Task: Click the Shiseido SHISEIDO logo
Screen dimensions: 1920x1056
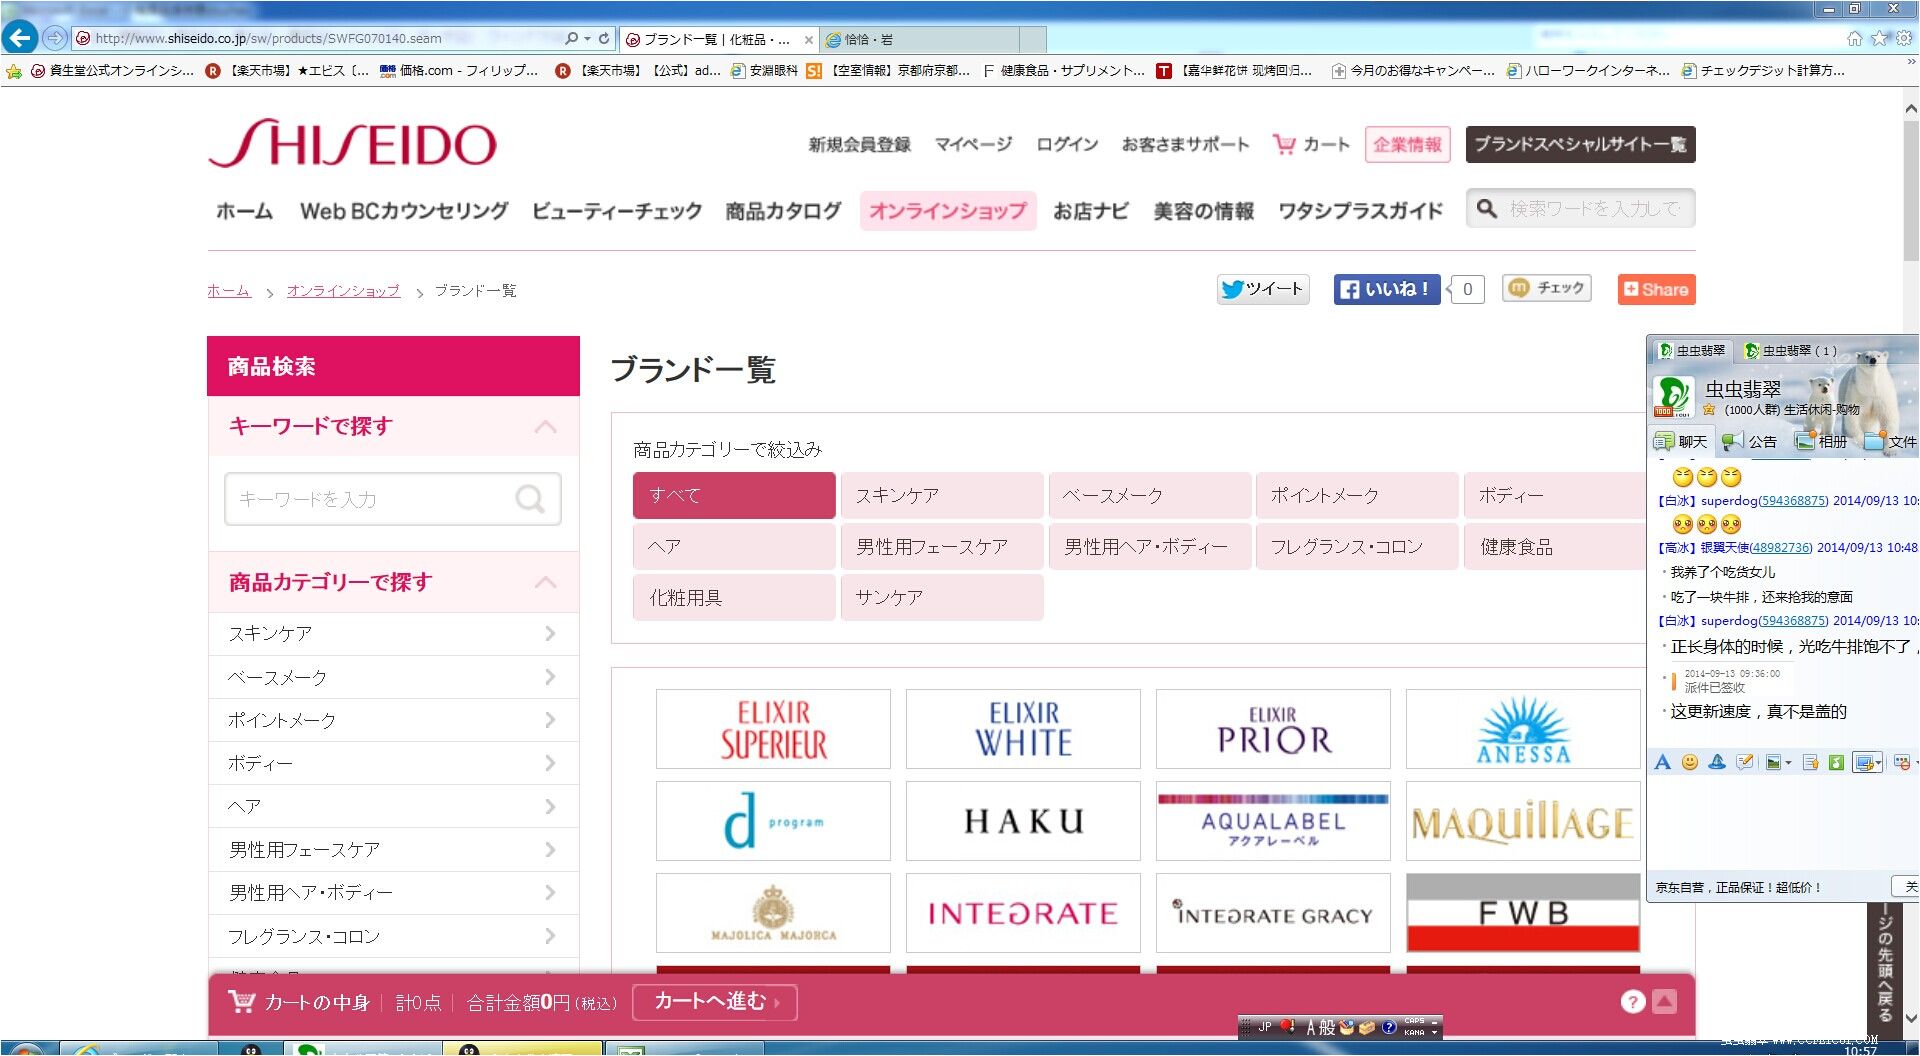Action: [352, 144]
